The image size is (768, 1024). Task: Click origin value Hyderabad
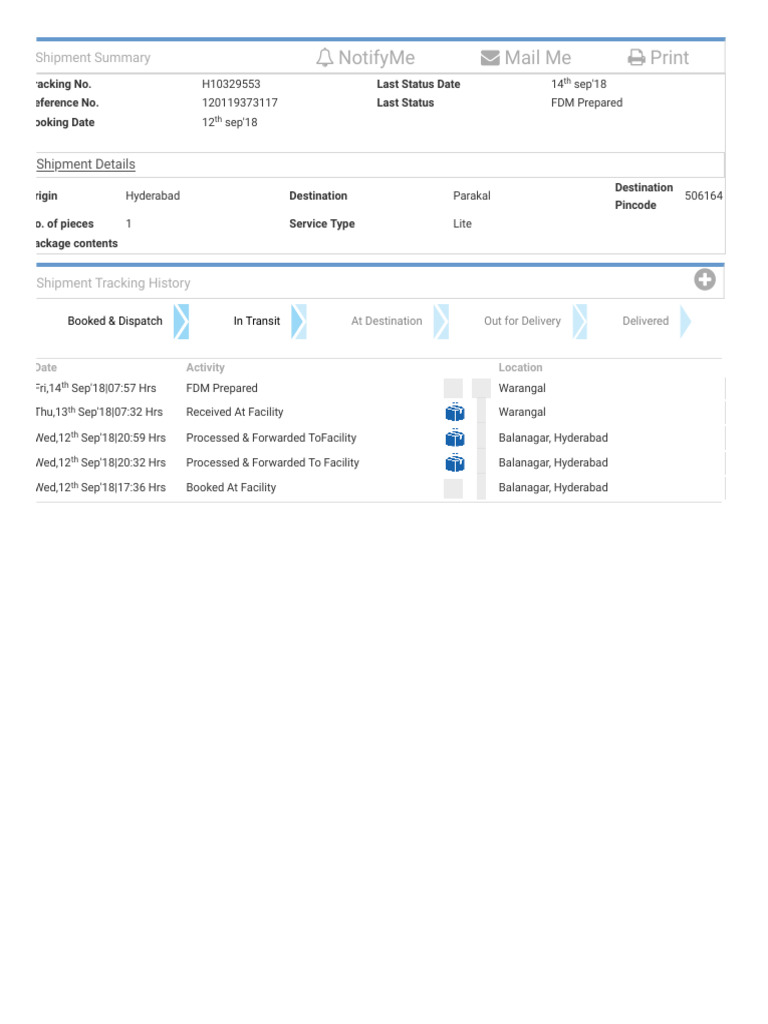(x=153, y=196)
